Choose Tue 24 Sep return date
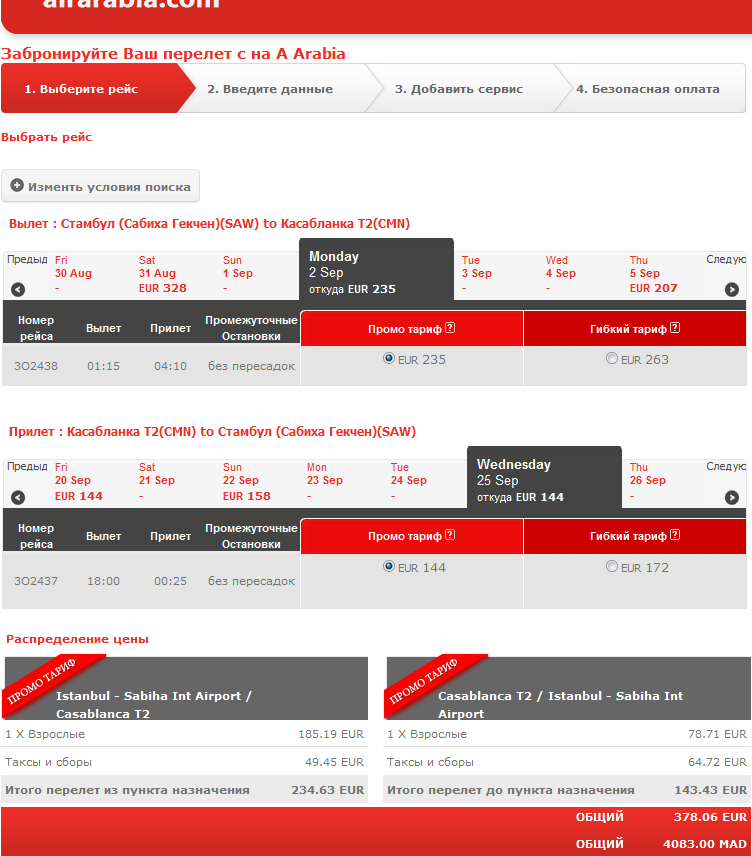Image resolution: width=752 pixels, height=856 pixels. point(409,482)
